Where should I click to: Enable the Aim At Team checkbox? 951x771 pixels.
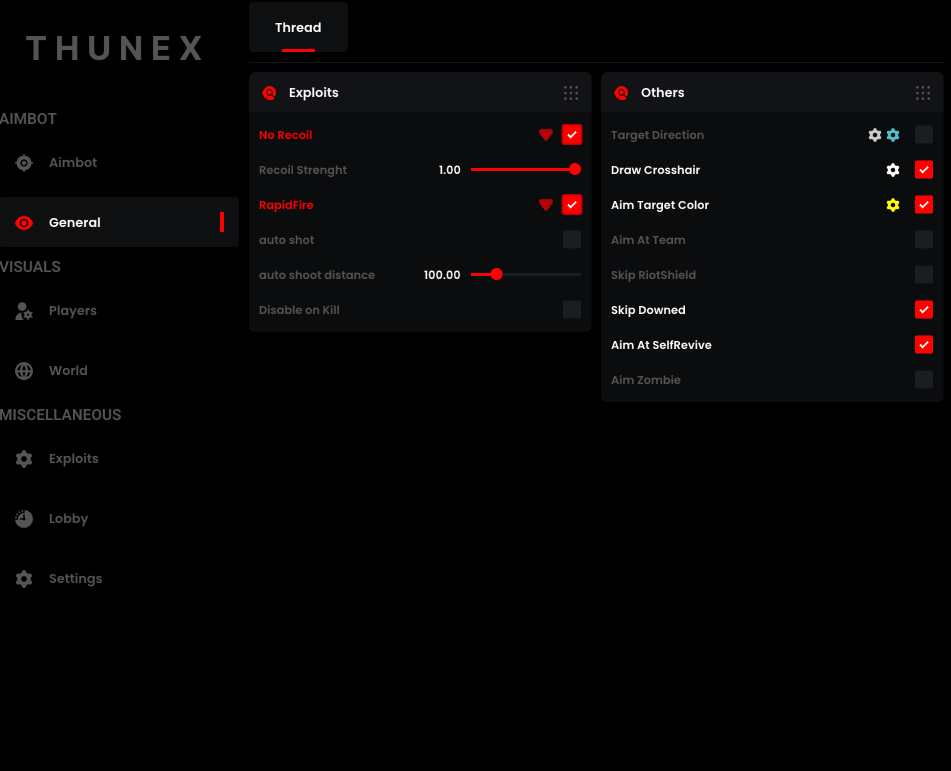click(923, 240)
